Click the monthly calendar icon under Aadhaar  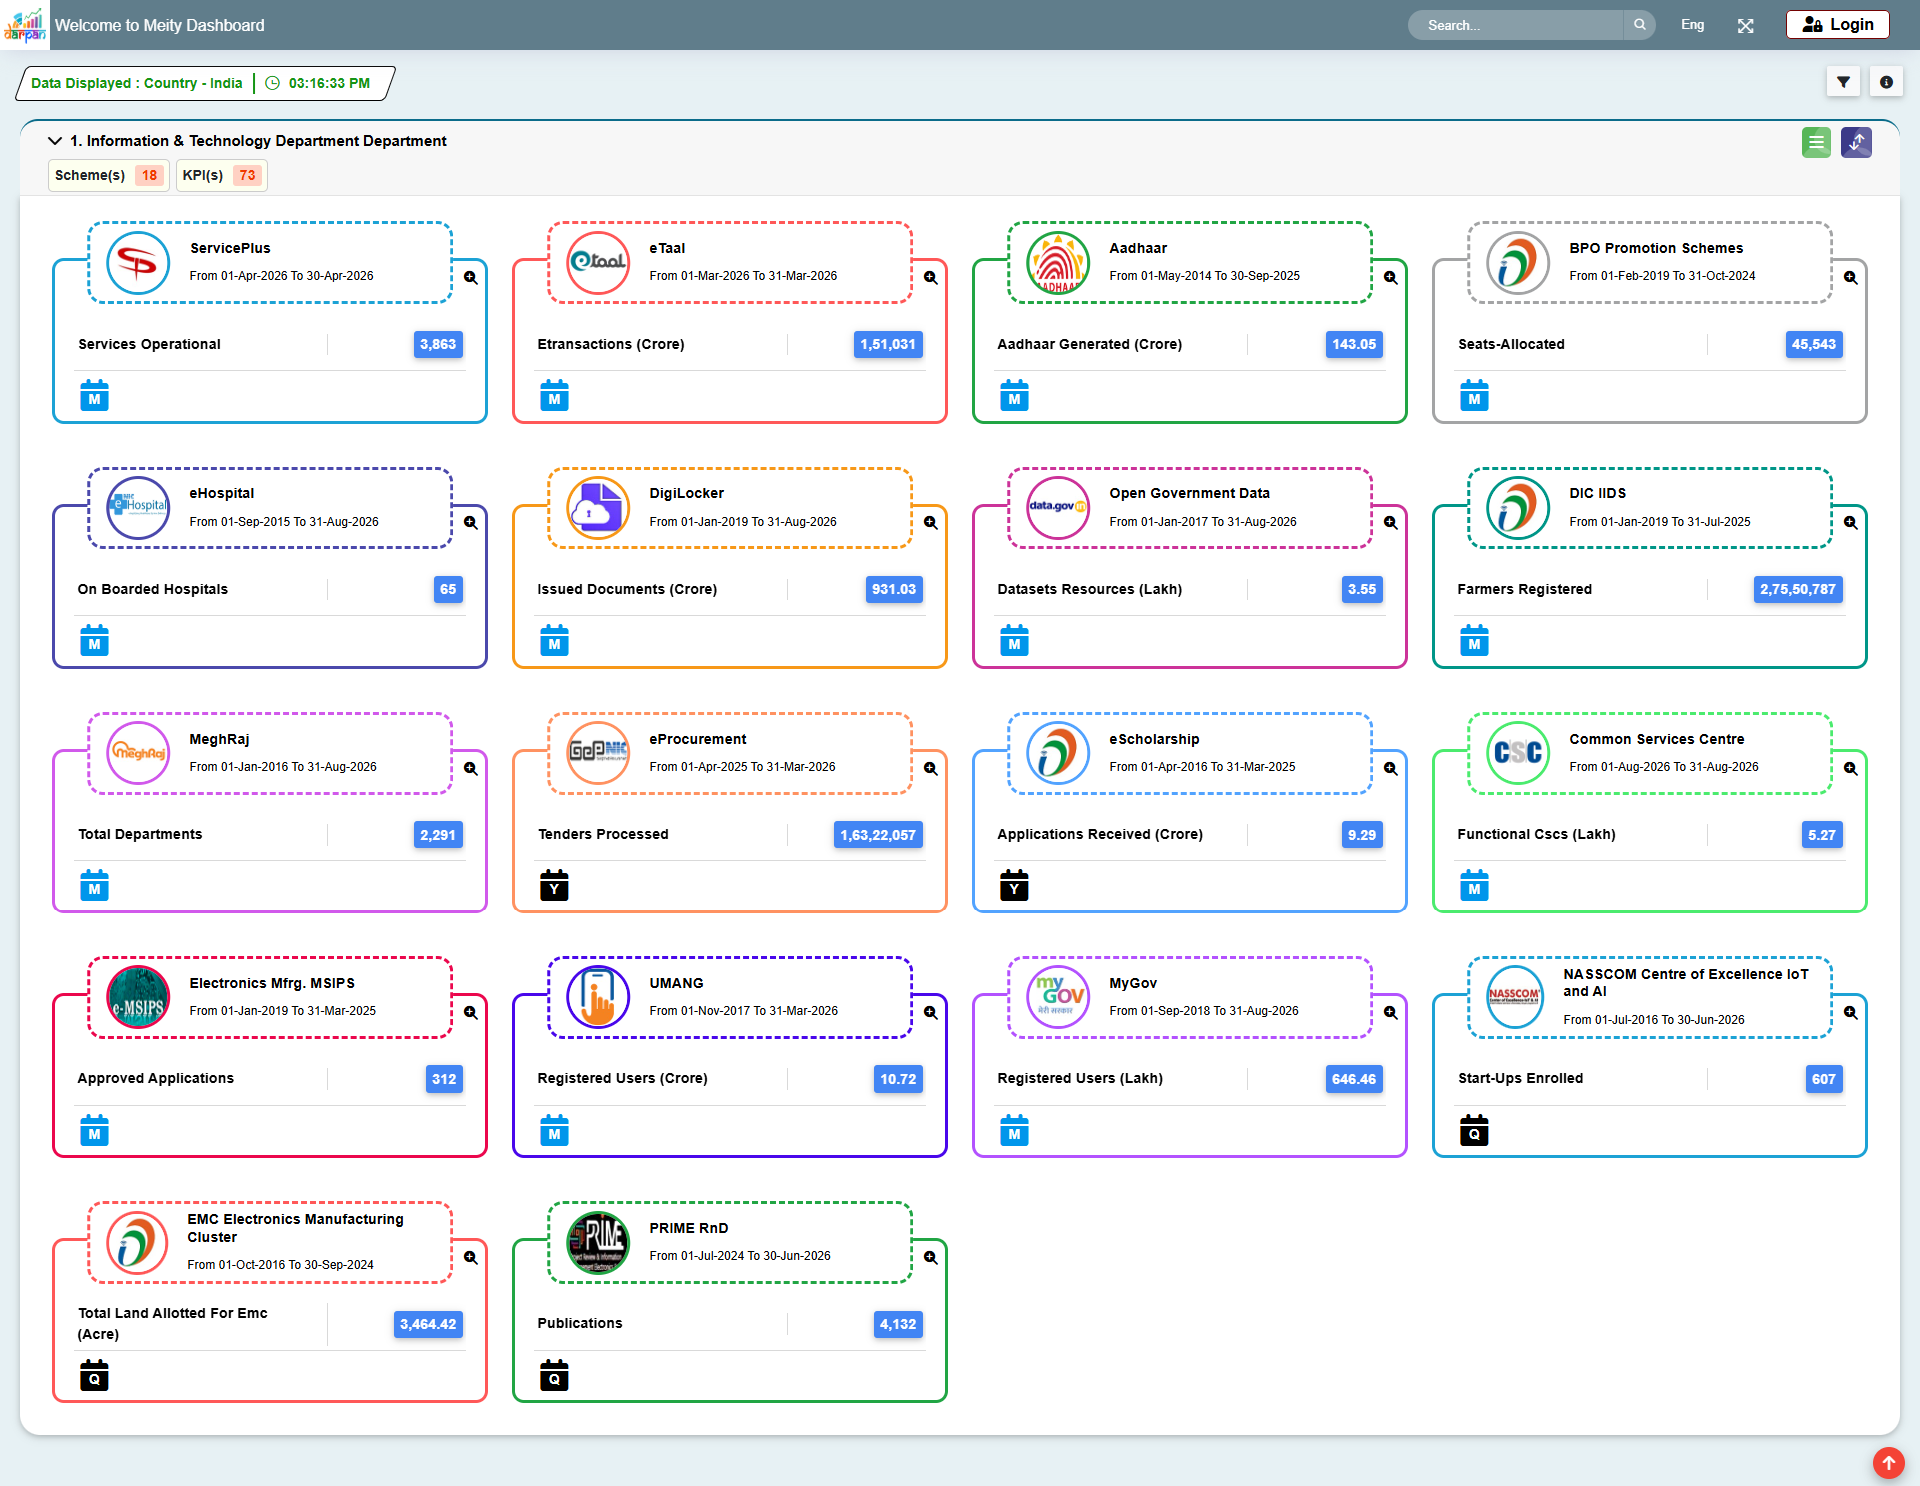[1014, 396]
